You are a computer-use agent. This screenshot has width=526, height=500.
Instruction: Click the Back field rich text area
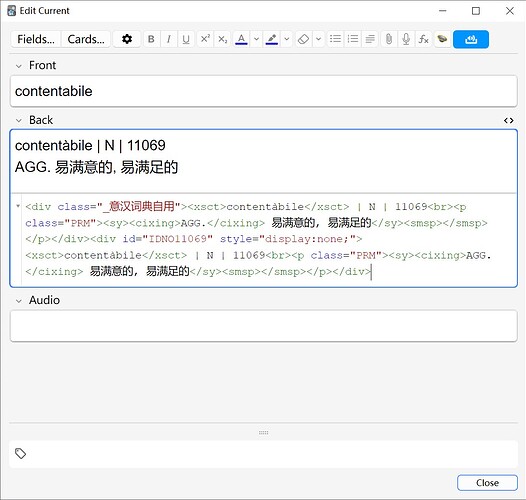click(x=263, y=161)
